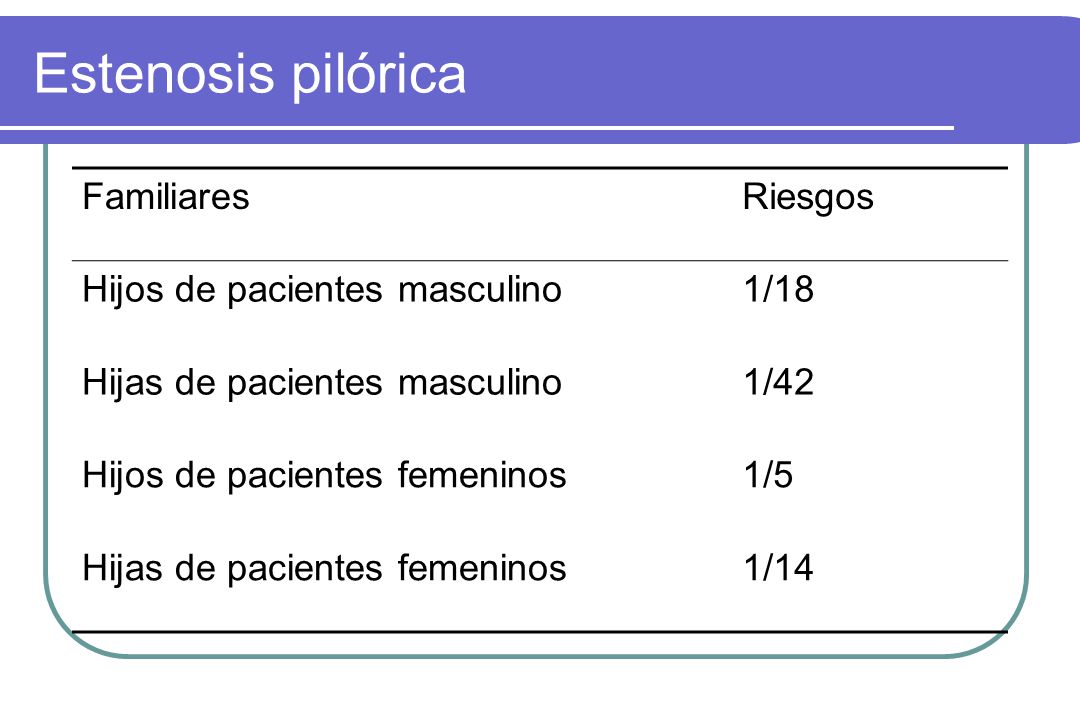1080x720 pixels.
Task: Click the table's bottom black border line
Action: point(539,631)
